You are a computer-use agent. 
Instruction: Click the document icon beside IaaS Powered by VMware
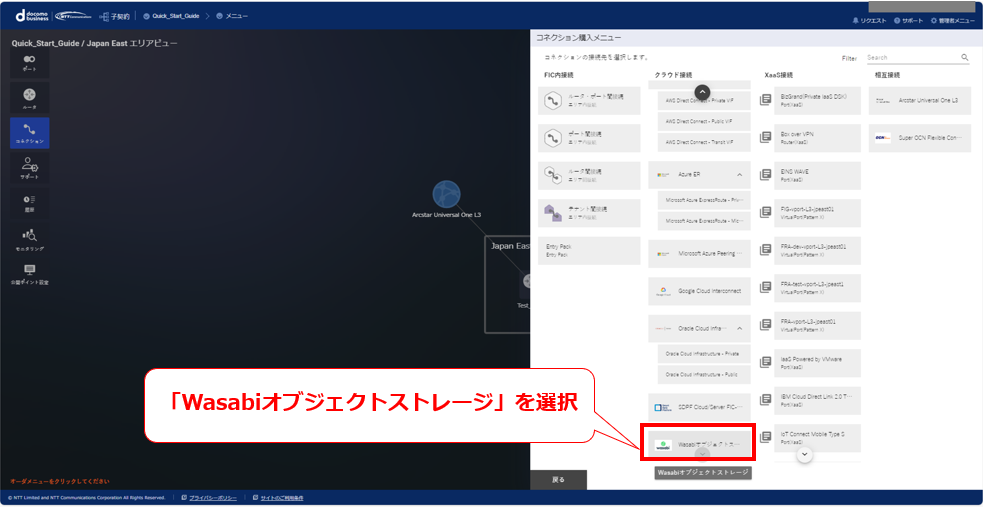pyautogui.click(x=765, y=362)
